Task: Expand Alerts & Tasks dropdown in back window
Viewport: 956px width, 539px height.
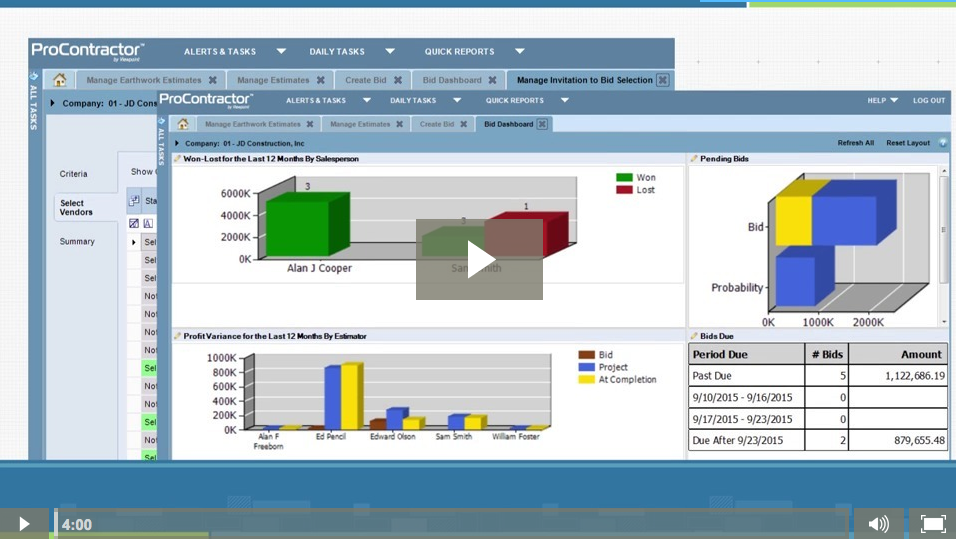Action: 281,51
